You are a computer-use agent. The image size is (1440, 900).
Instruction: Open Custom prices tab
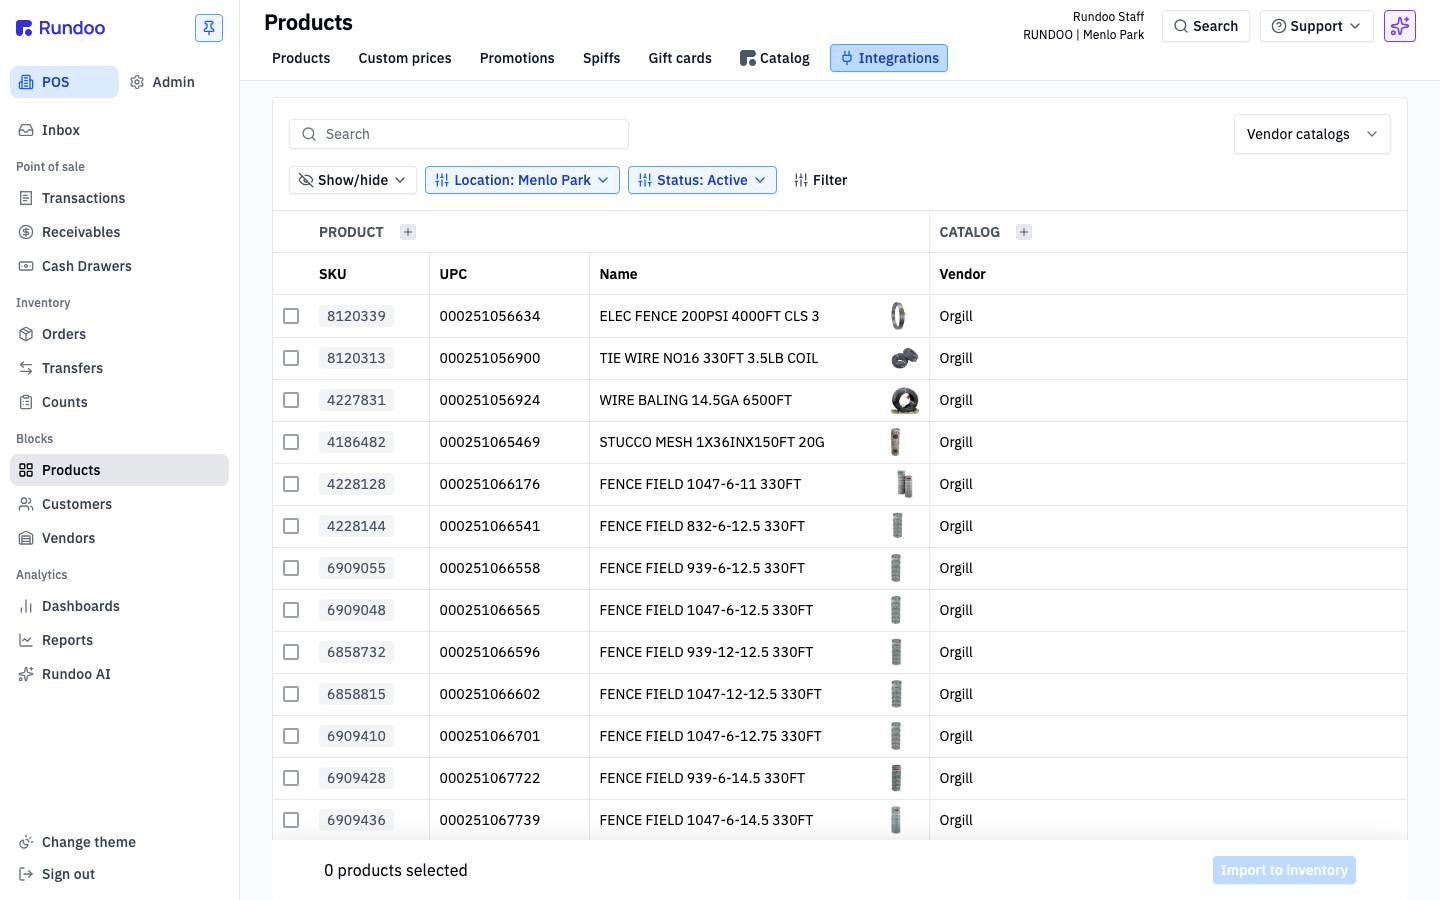coord(405,58)
